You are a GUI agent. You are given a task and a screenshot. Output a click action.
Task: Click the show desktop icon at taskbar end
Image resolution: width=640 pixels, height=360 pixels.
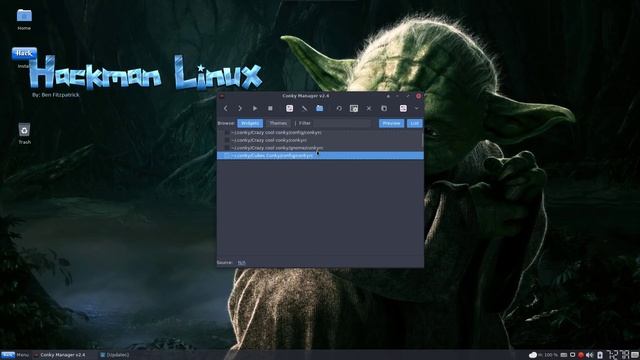tap(635, 355)
